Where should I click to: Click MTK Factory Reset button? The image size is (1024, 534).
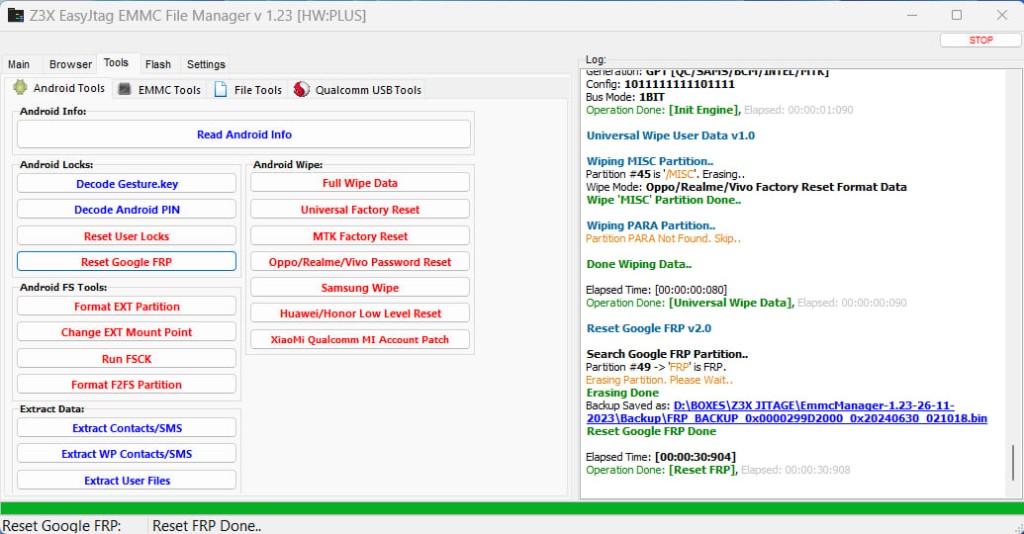click(360, 236)
